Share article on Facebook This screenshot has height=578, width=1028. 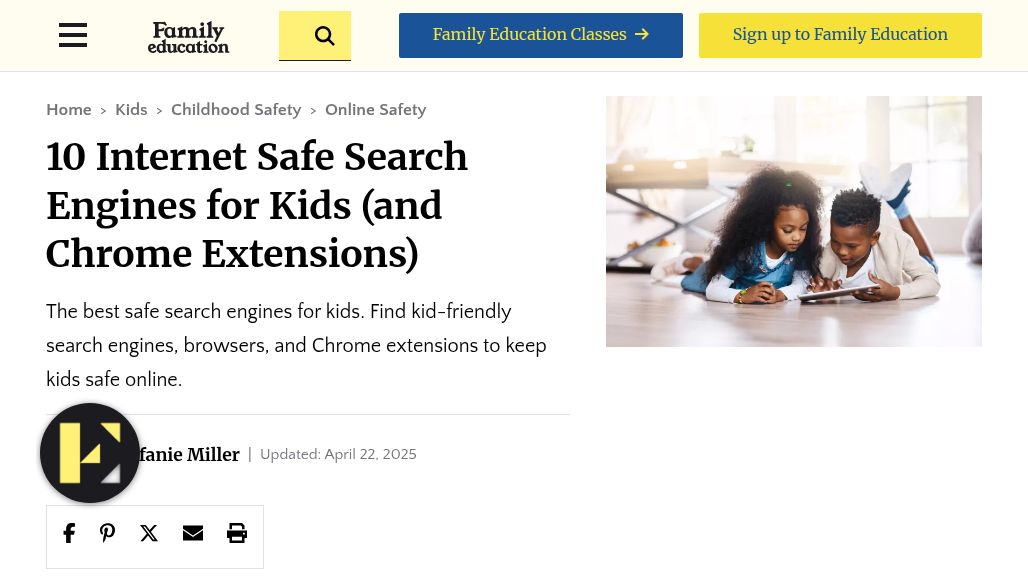coord(69,533)
